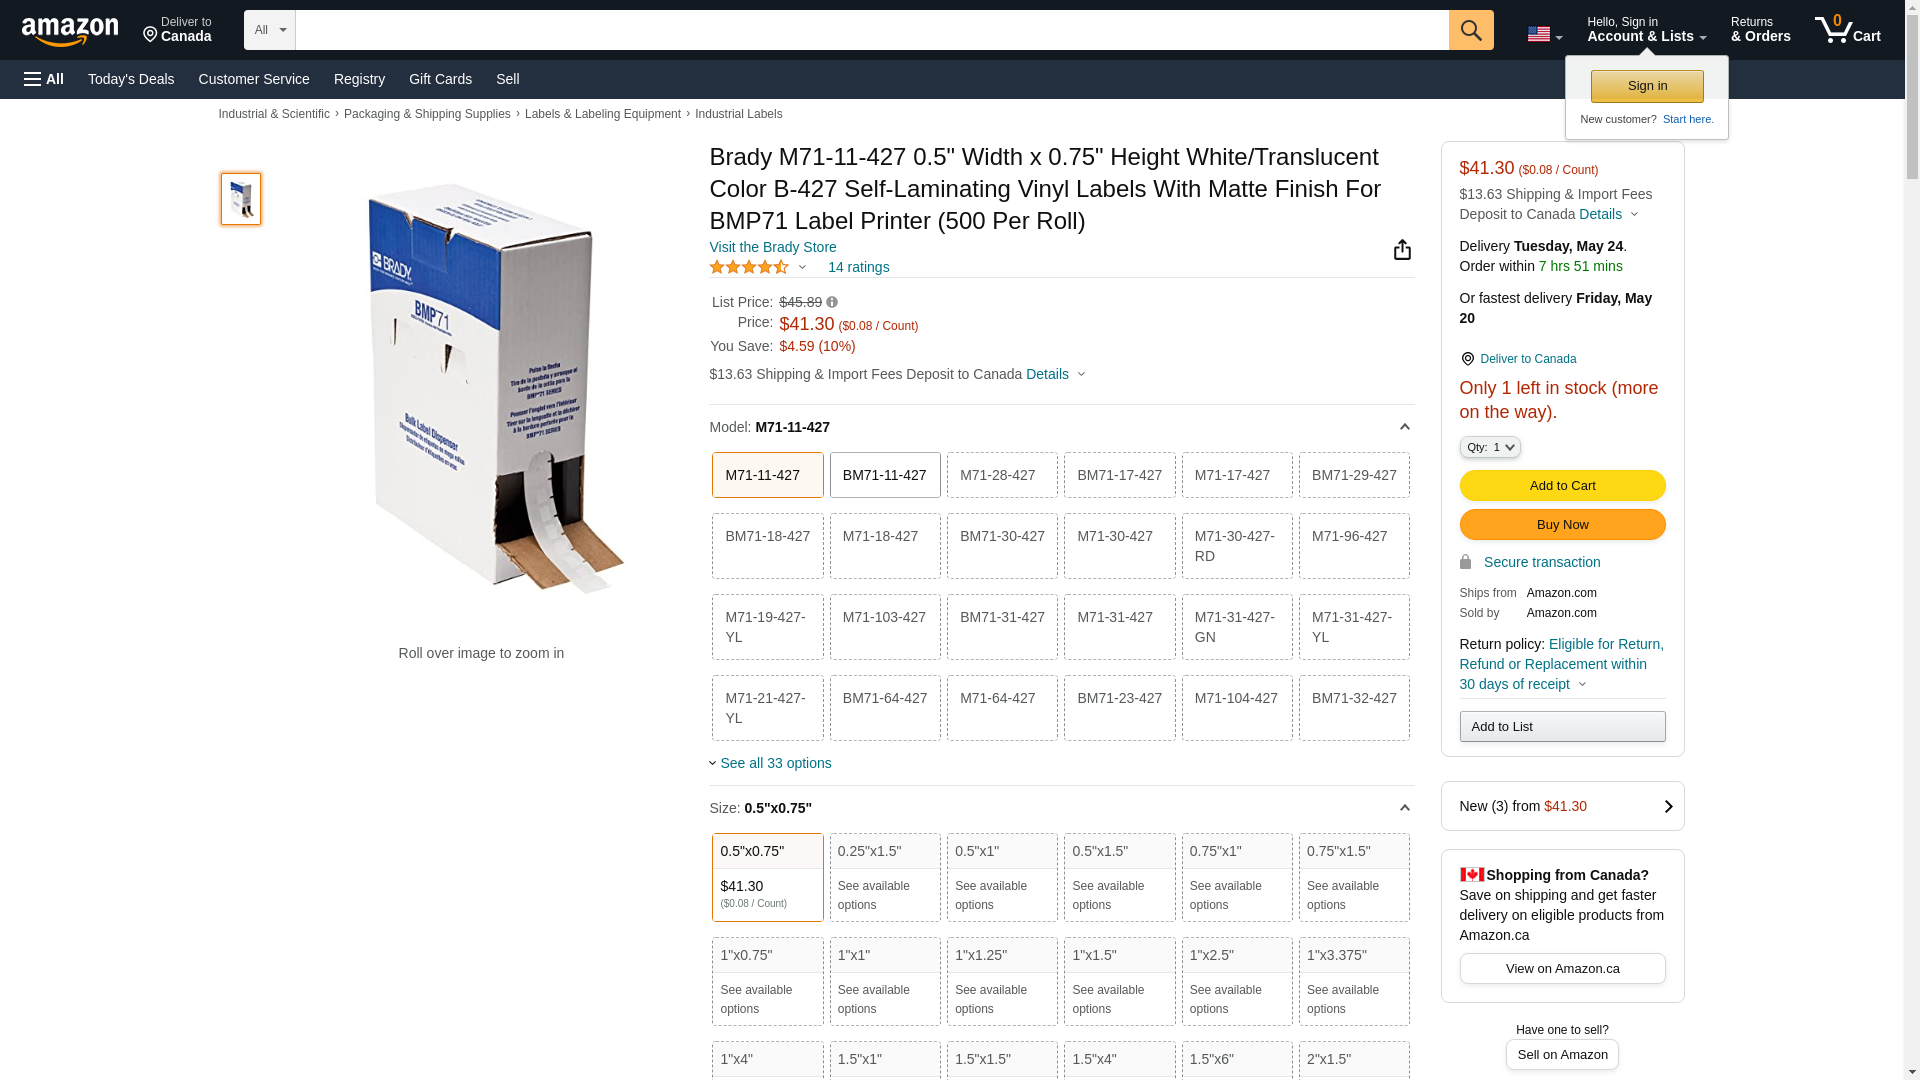Click the US flag language selector
Image resolution: width=1920 pixels, height=1080 pixels.
click(x=1544, y=34)
